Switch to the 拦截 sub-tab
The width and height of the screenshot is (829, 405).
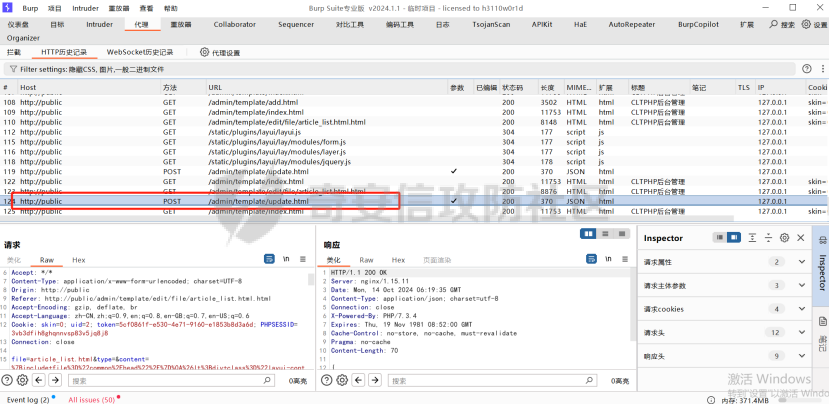(x=14, y=52)
